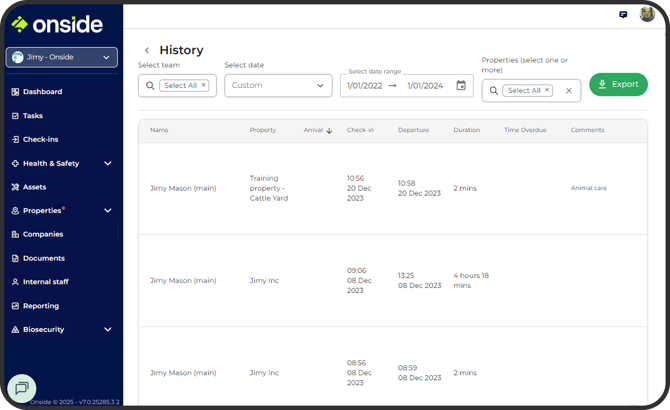Image resolution: width=670 pixels, height=410 pixels.
Task: Remove Select All chip from team filter
Action: [204, 85]
